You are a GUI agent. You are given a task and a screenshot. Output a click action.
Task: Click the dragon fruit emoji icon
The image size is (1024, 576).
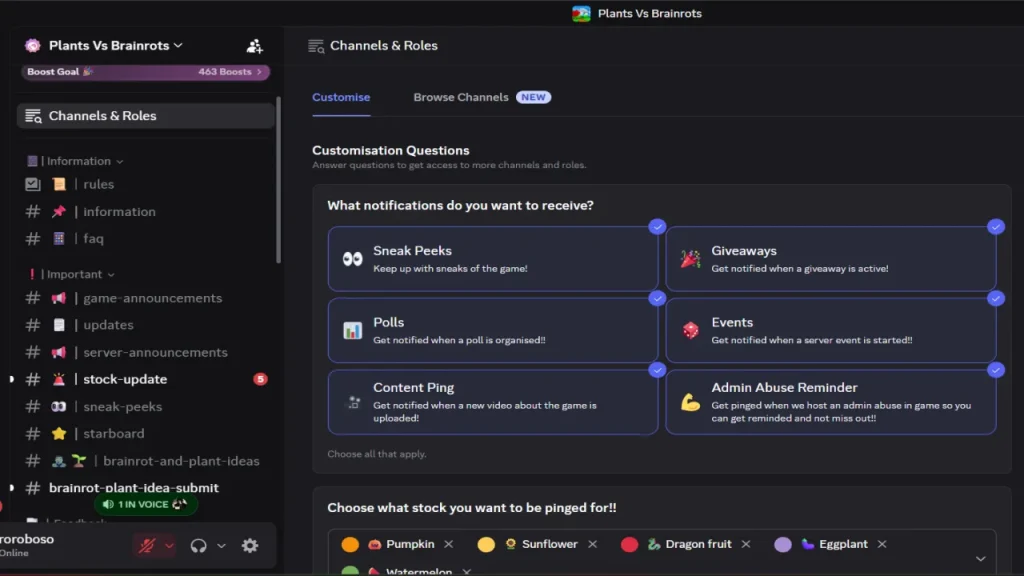click(x=654, y=544)
